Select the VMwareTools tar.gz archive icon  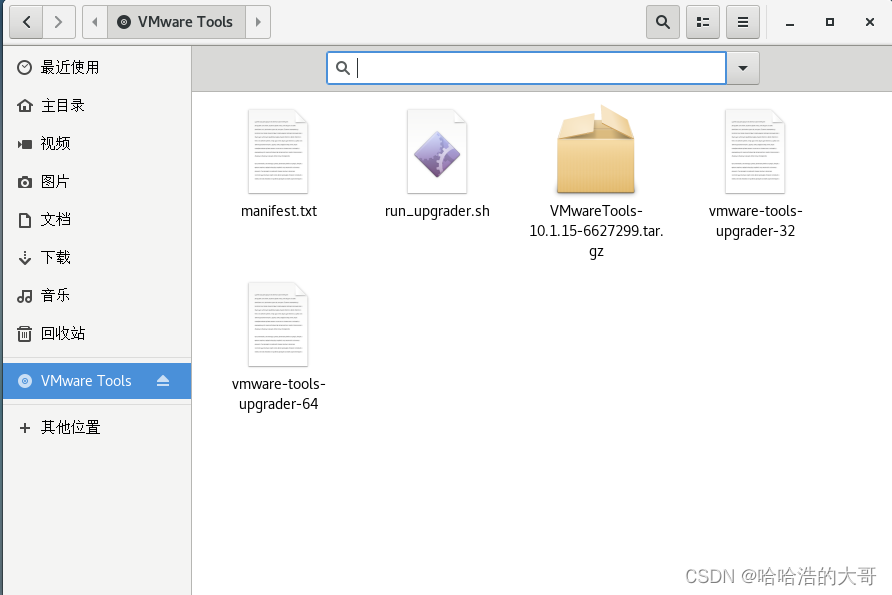[596, 150]
